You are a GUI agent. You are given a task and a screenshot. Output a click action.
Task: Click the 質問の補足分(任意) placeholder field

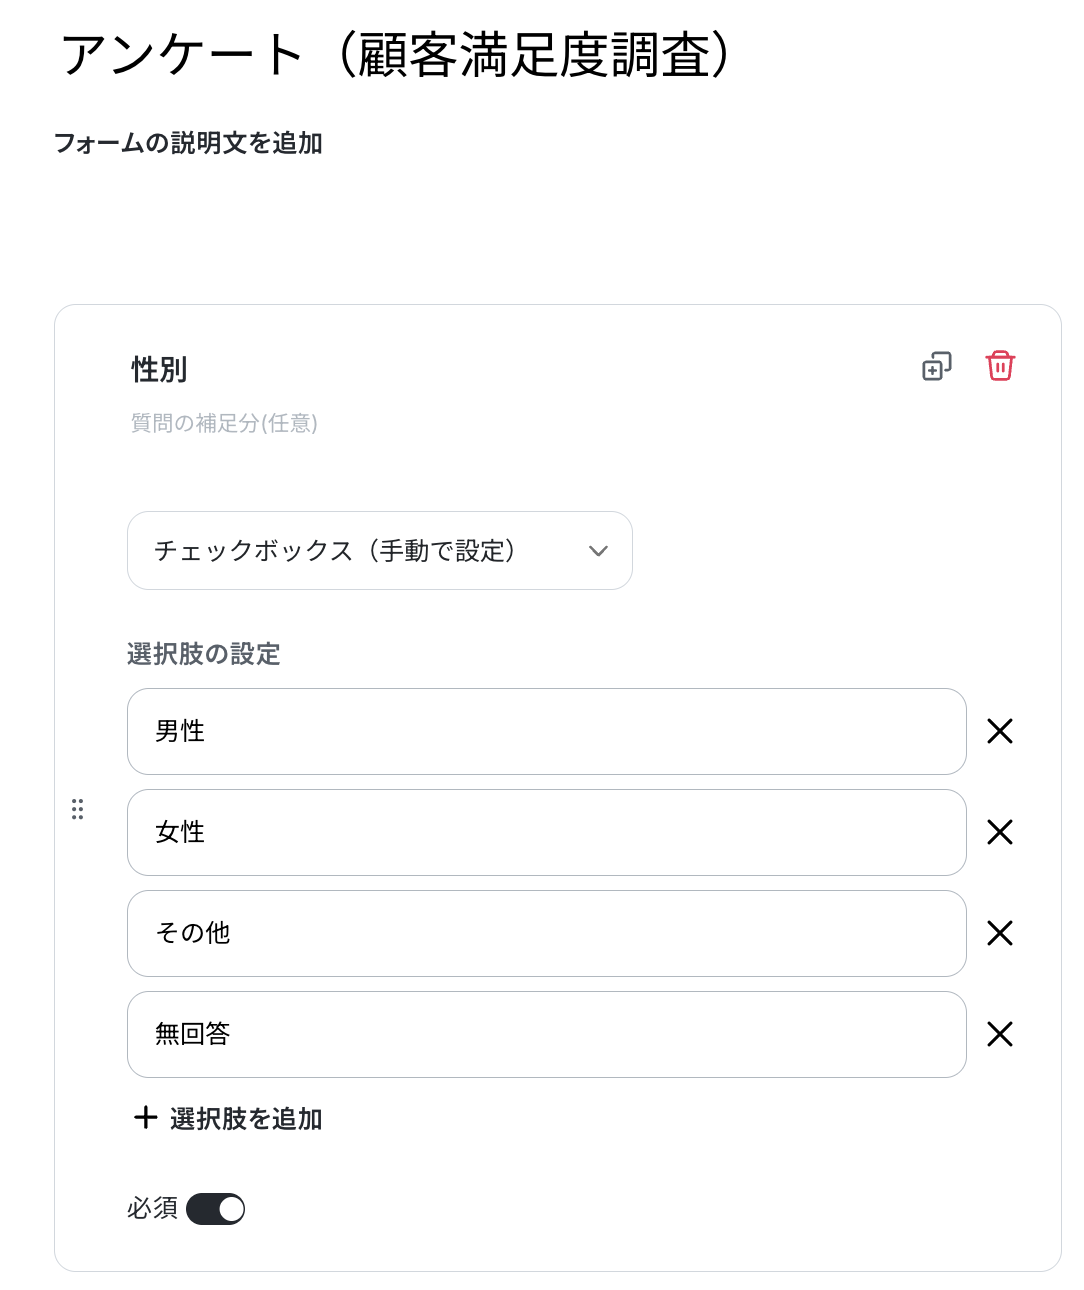(x=224, y=423)
